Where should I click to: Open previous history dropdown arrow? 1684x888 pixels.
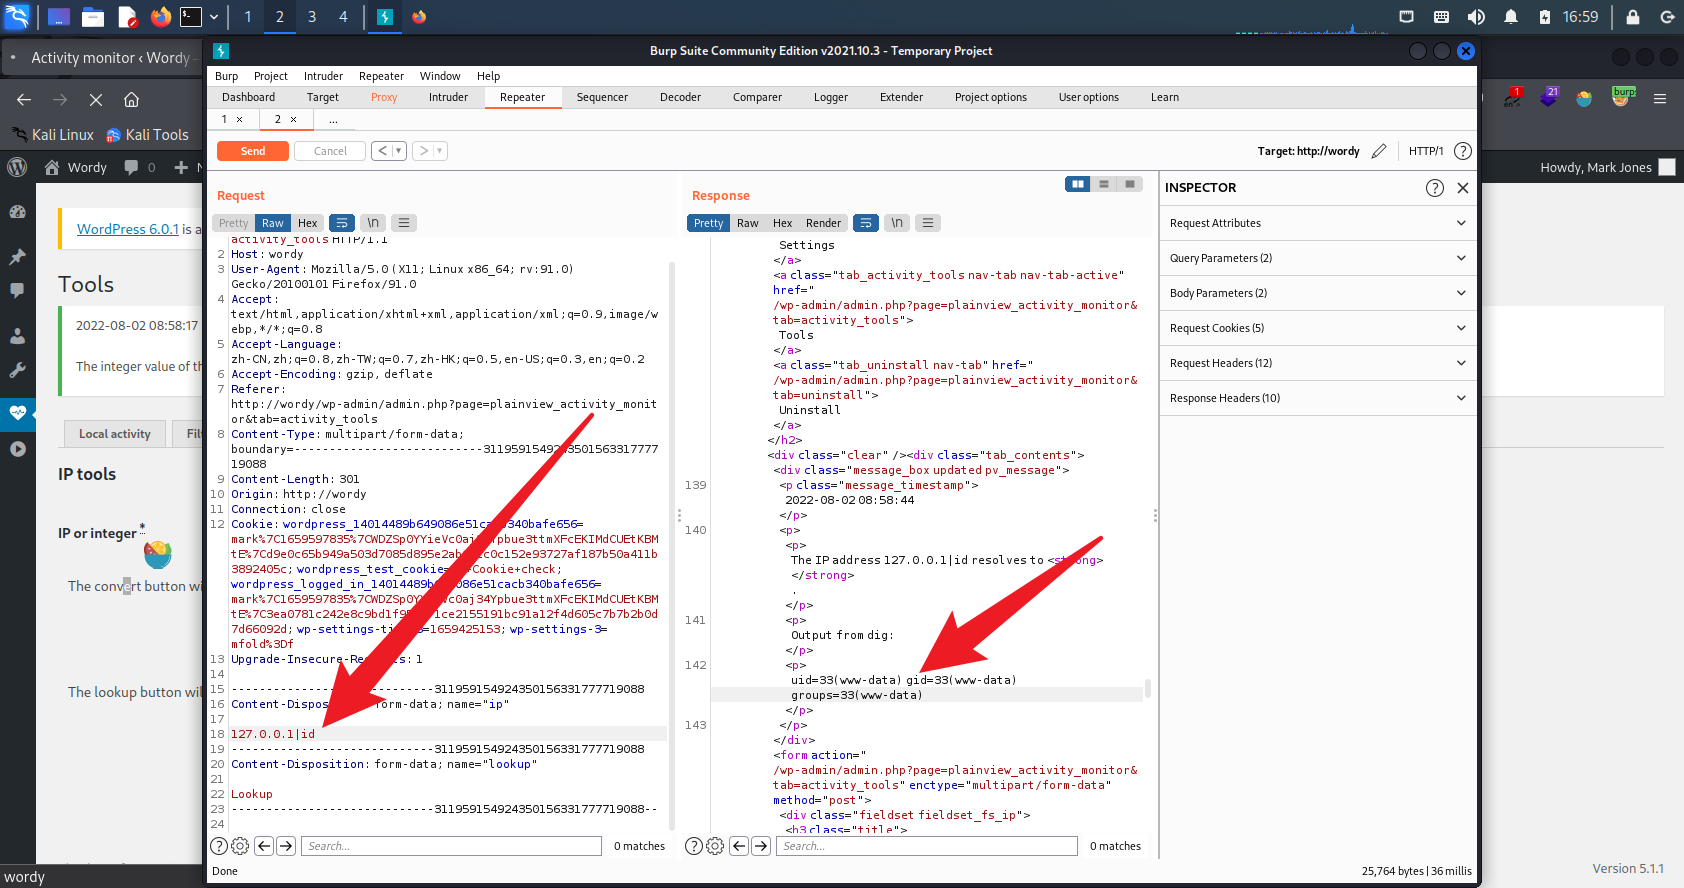tap(399, 151)
